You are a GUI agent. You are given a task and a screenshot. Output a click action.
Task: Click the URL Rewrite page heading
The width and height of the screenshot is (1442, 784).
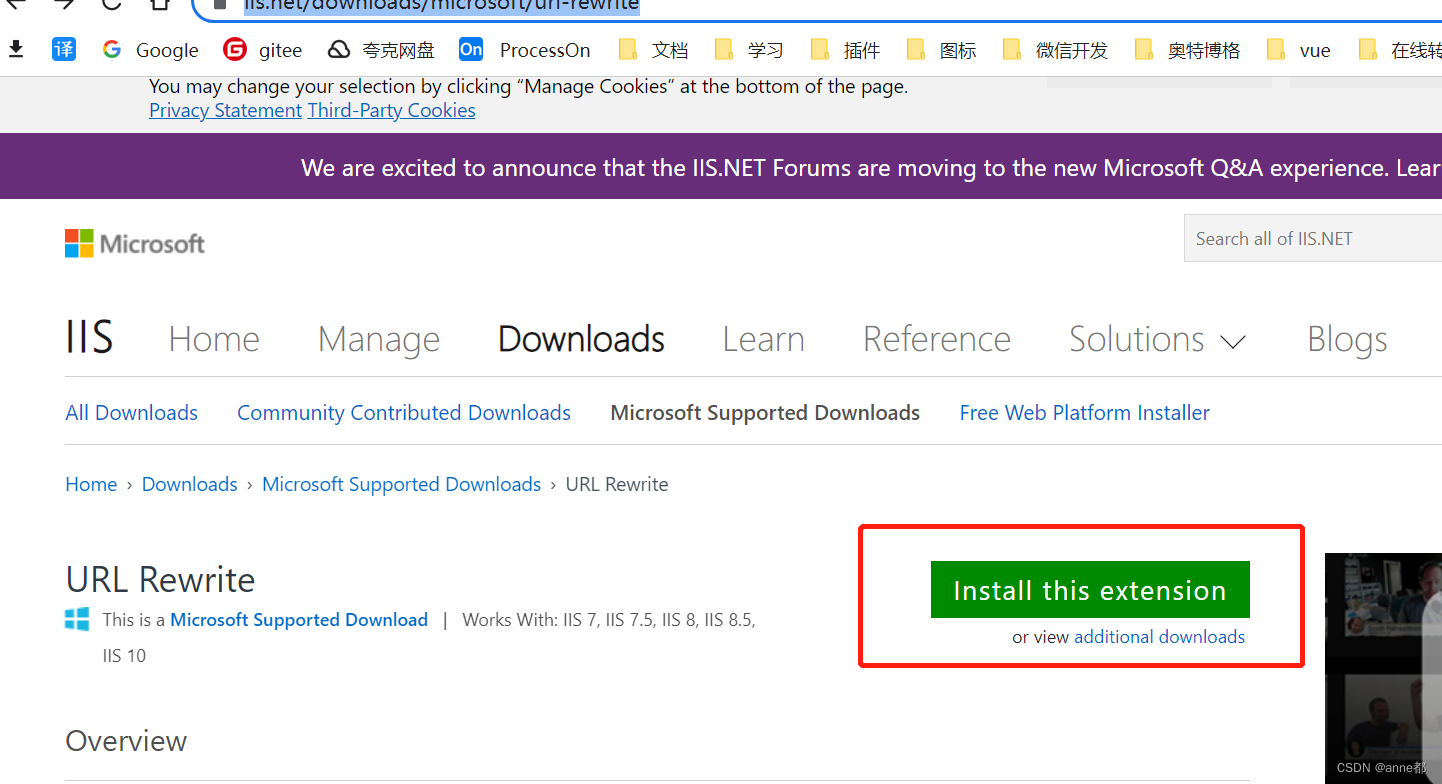(x=160, y=580)
